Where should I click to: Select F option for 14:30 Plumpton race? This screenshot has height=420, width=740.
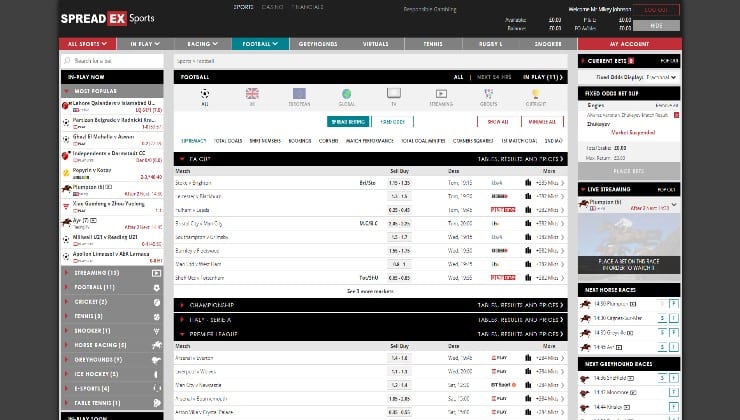674,304
